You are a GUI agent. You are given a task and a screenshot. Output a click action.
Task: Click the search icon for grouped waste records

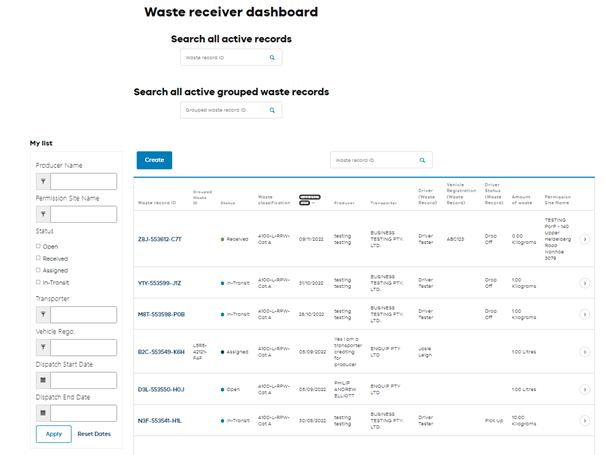272,110
